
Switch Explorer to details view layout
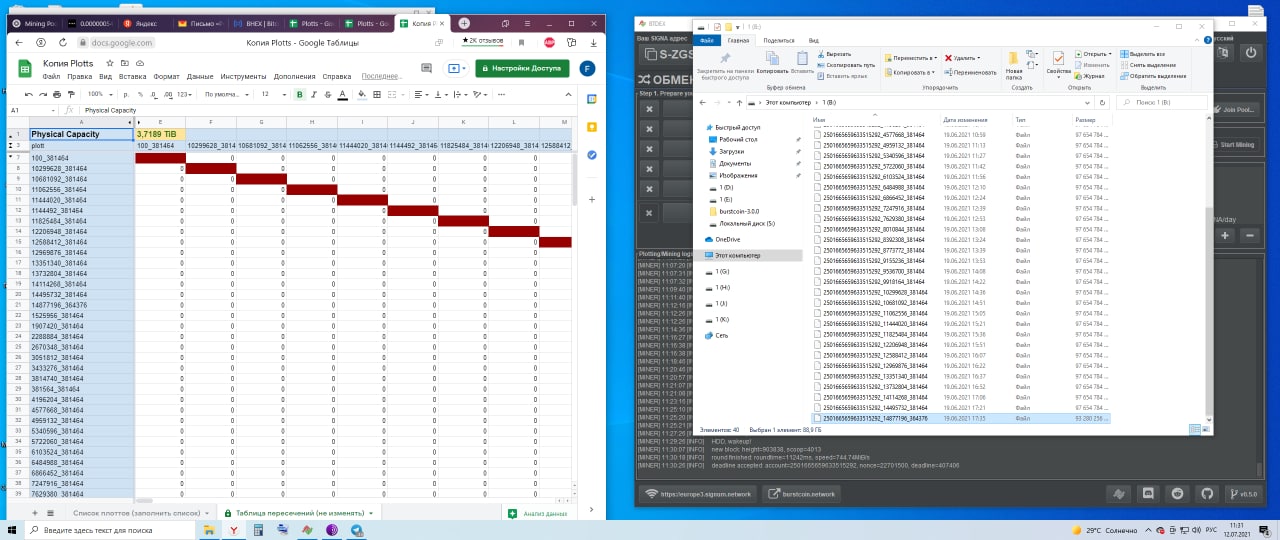[x=1194, y=429]
